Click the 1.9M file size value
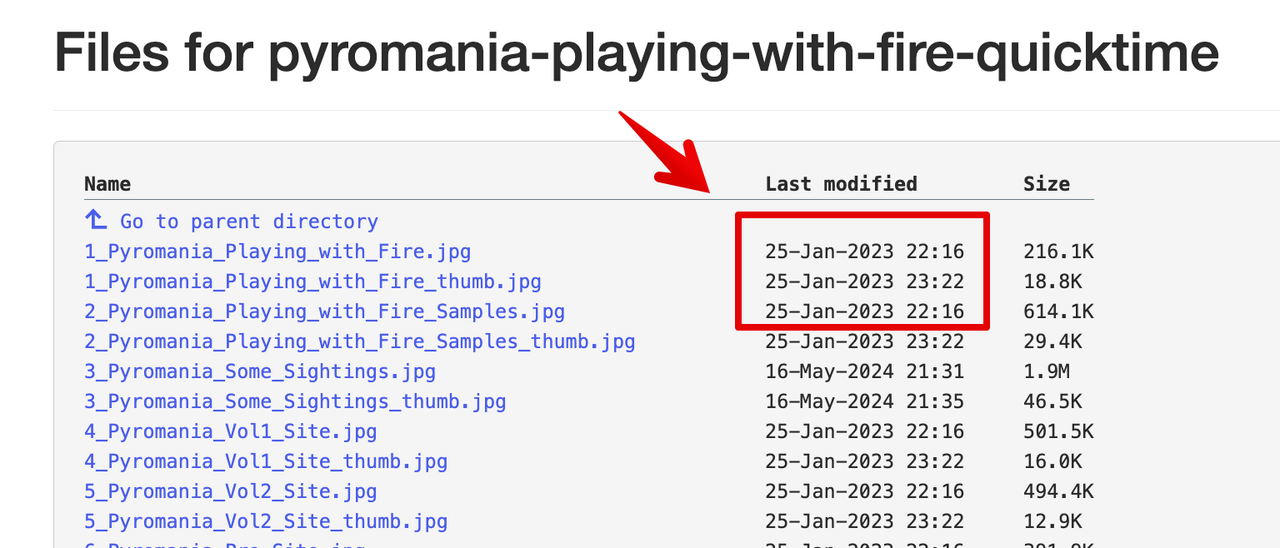 tap(1046, 372)
